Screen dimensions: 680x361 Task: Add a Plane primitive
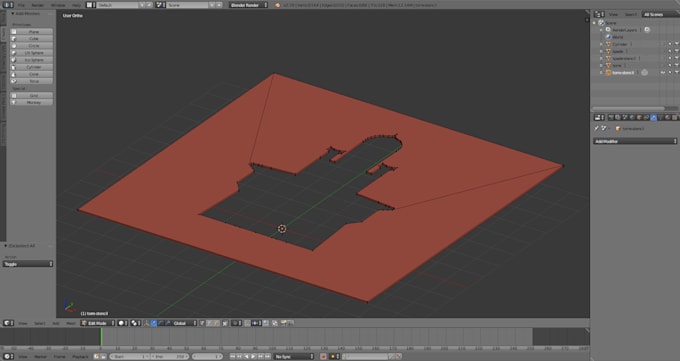pyautogui.click(x=32, y=32)
